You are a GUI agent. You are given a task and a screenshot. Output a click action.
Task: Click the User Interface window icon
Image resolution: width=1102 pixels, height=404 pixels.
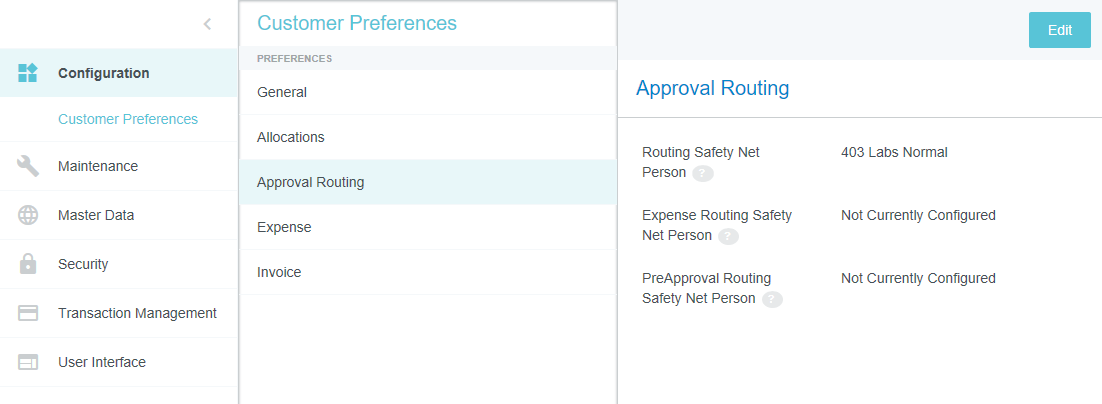pos(28,362)
